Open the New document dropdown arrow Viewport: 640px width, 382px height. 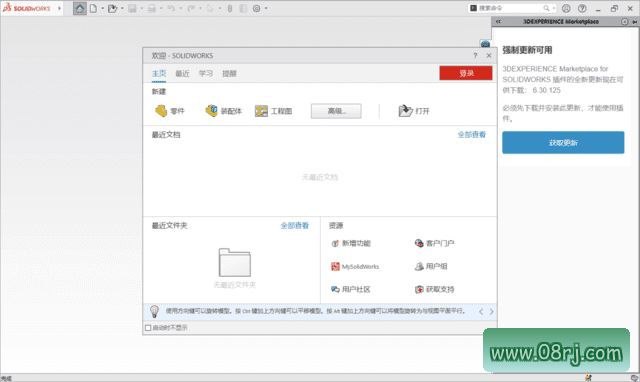point(102,8)
